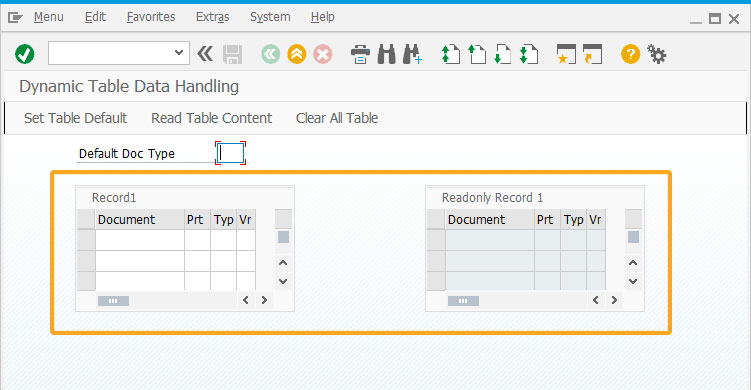Click Readonly Record 1 scroll down arrow
751x390 pixels.
click(633, 281)
